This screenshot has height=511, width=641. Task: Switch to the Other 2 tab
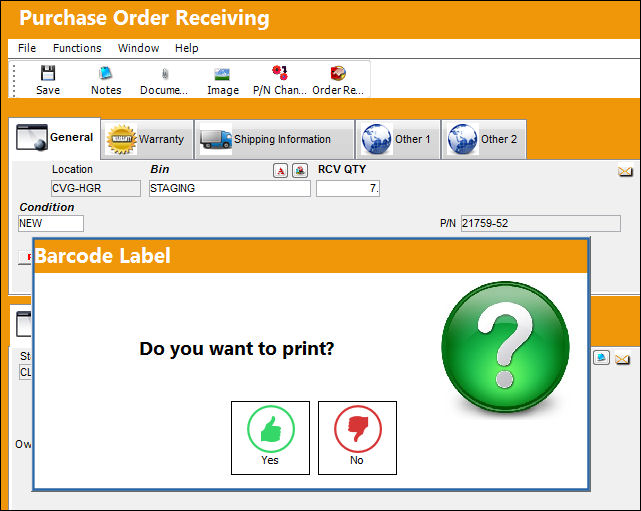[x=484, y=139]
